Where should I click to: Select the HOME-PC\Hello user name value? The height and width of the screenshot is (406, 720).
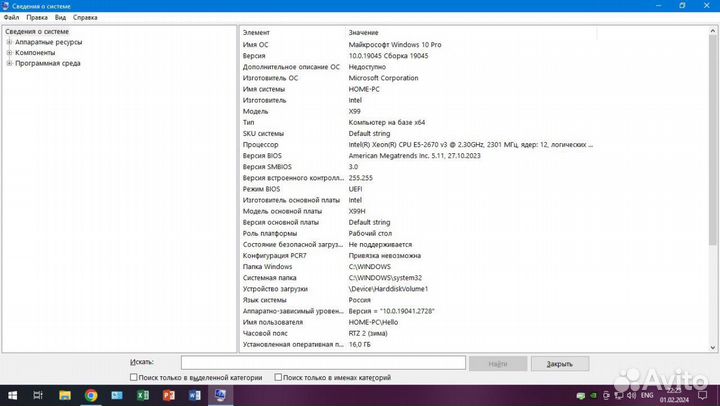pos(373,322)
